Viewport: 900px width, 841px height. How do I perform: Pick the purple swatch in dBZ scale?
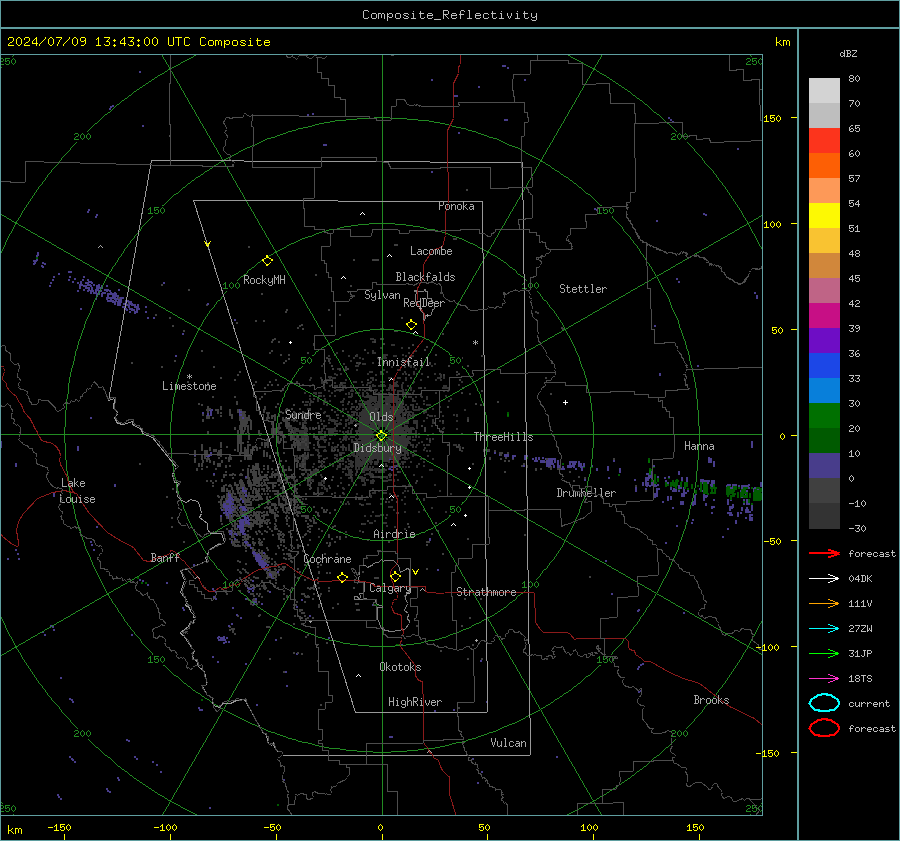(824, 340)
